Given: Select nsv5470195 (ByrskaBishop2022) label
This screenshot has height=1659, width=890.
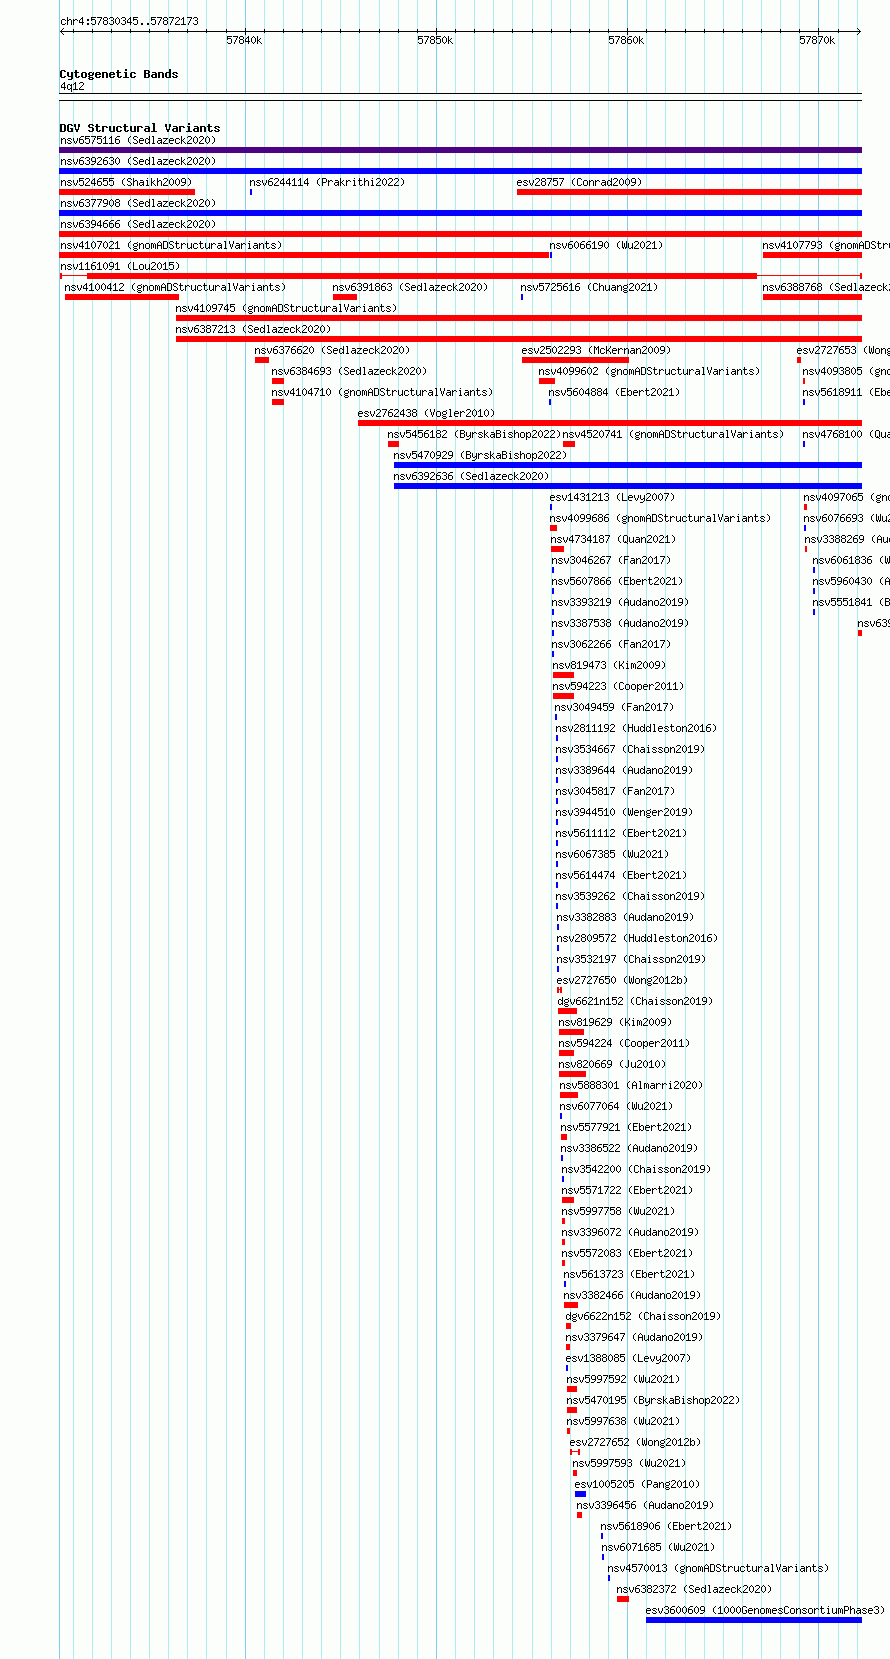Looking at the screenshot, I should [653, 1400].
